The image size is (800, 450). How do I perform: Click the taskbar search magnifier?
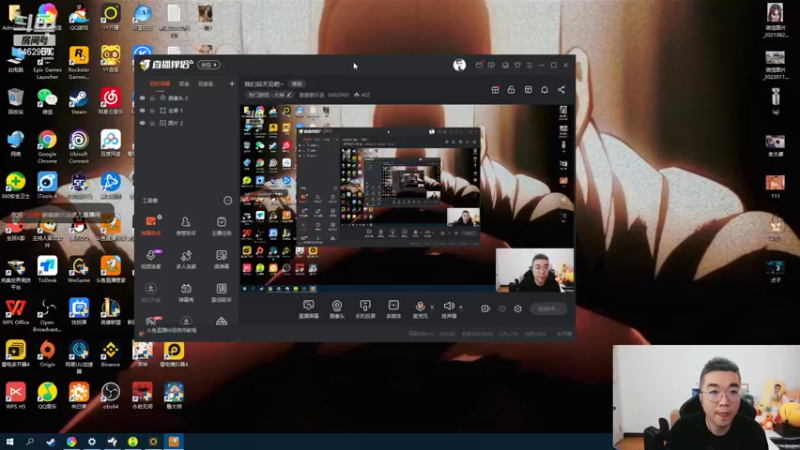30,442
